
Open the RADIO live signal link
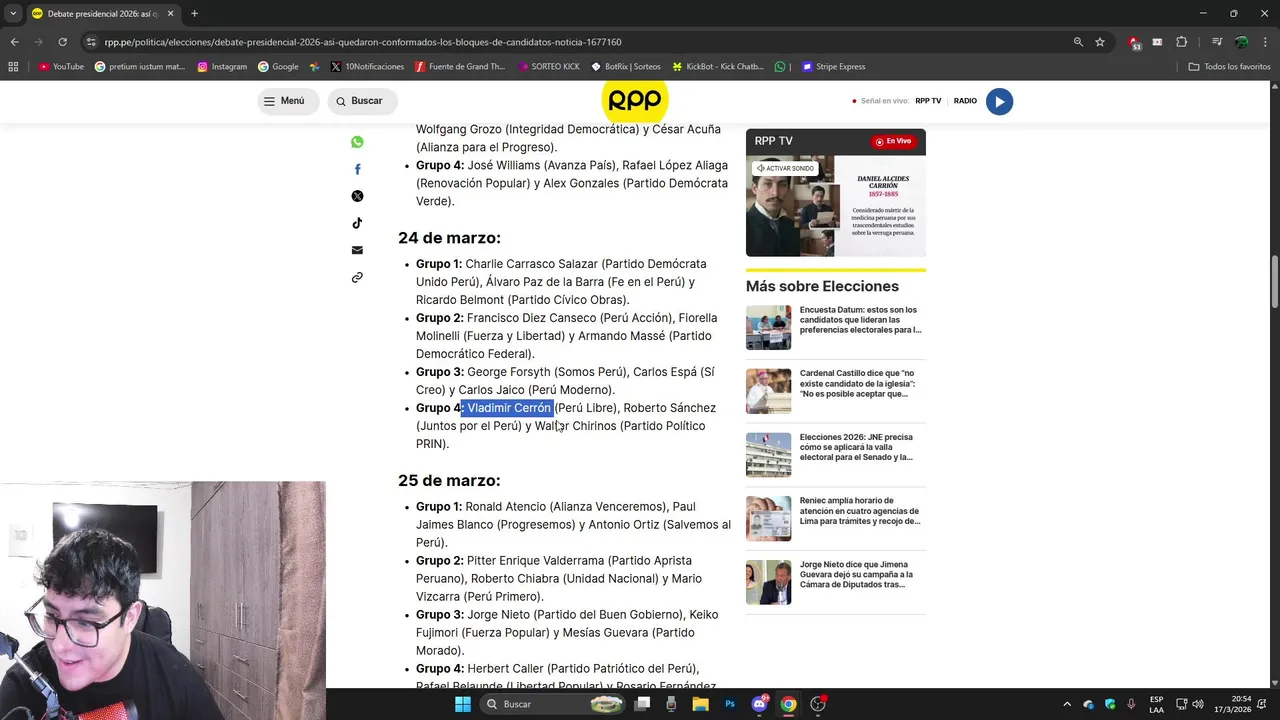pos(965,101)
